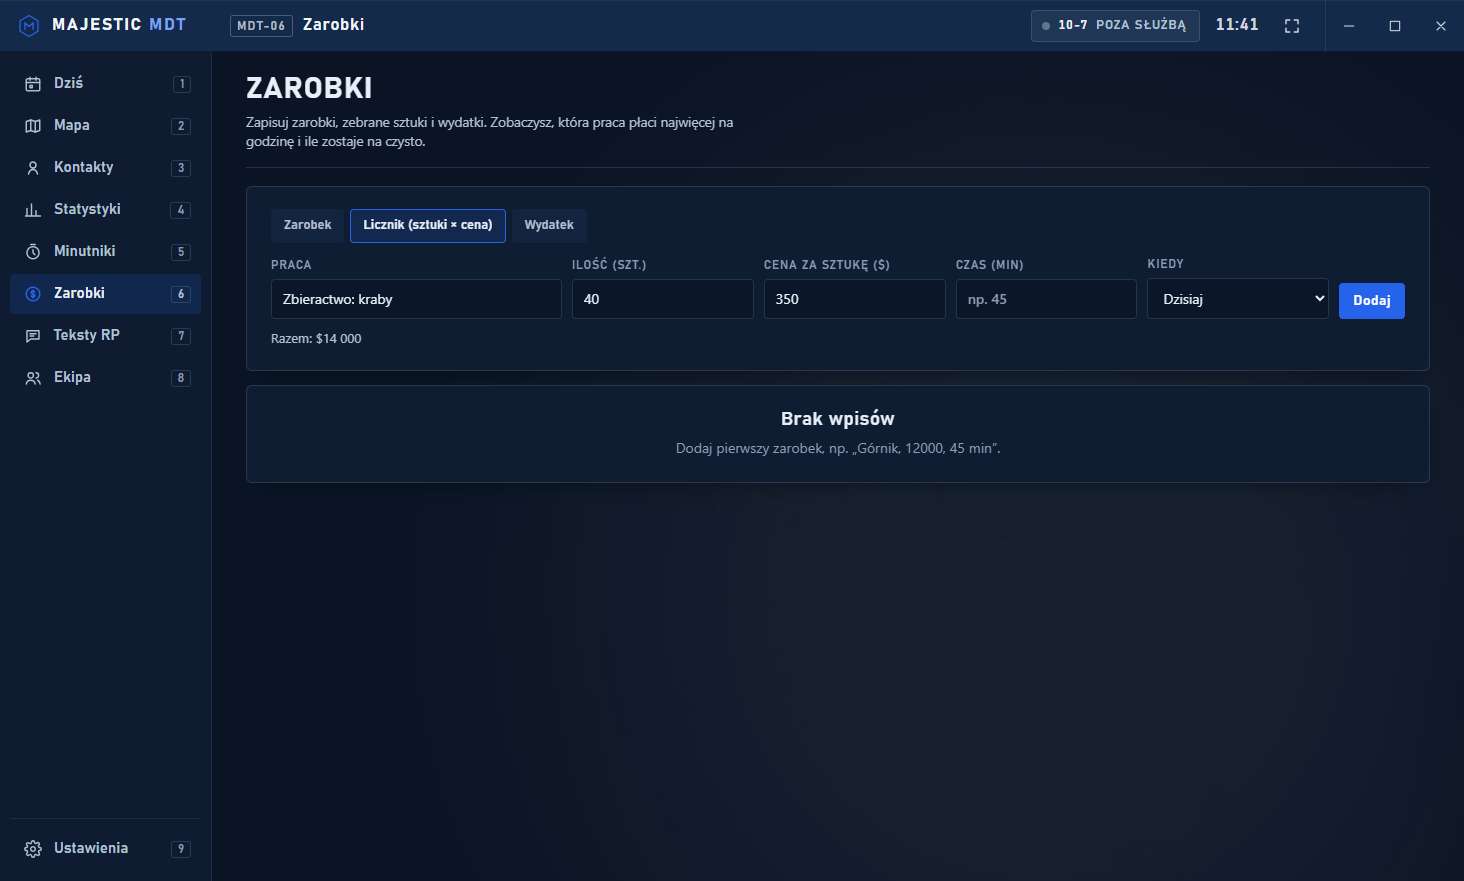Image resolution: width=1464 pixels, height=881 pixels.
Task: Click the Statystyki bar chart icon
Action: click(33, 210)
